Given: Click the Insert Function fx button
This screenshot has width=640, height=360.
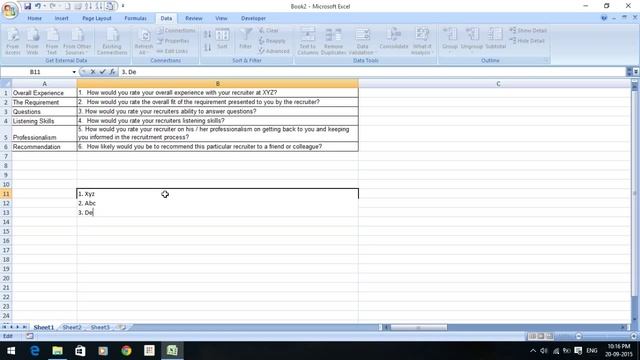Looking at the screenshot, I should tap(112, 72).
